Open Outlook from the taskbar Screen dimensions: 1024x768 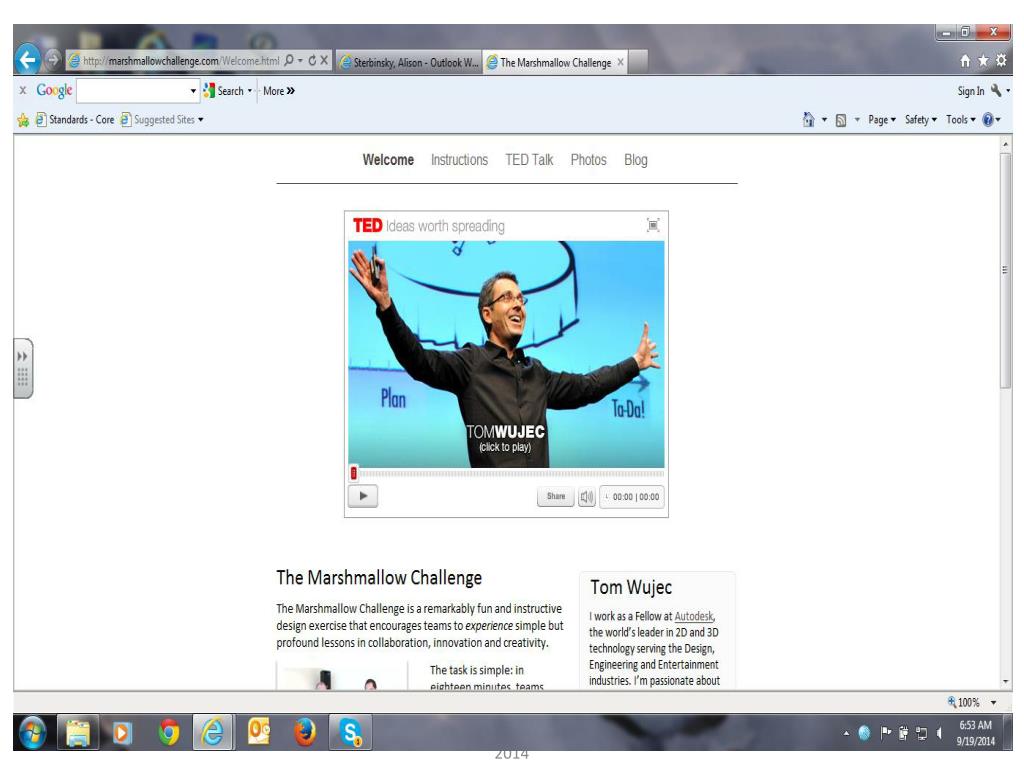pyautogui.click(x=259, y=732)
